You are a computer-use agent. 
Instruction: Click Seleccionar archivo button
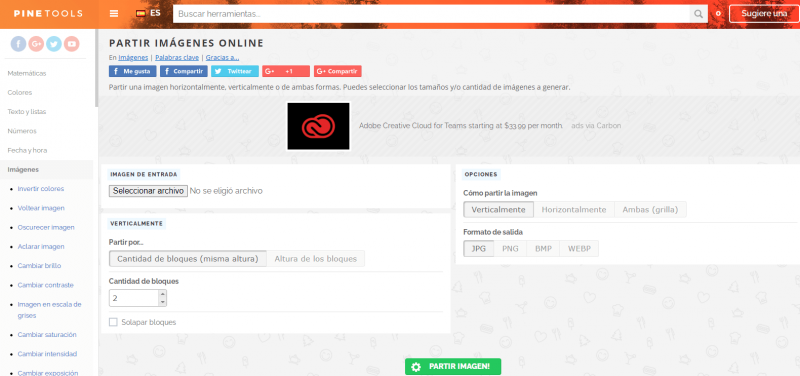point(148,191)
